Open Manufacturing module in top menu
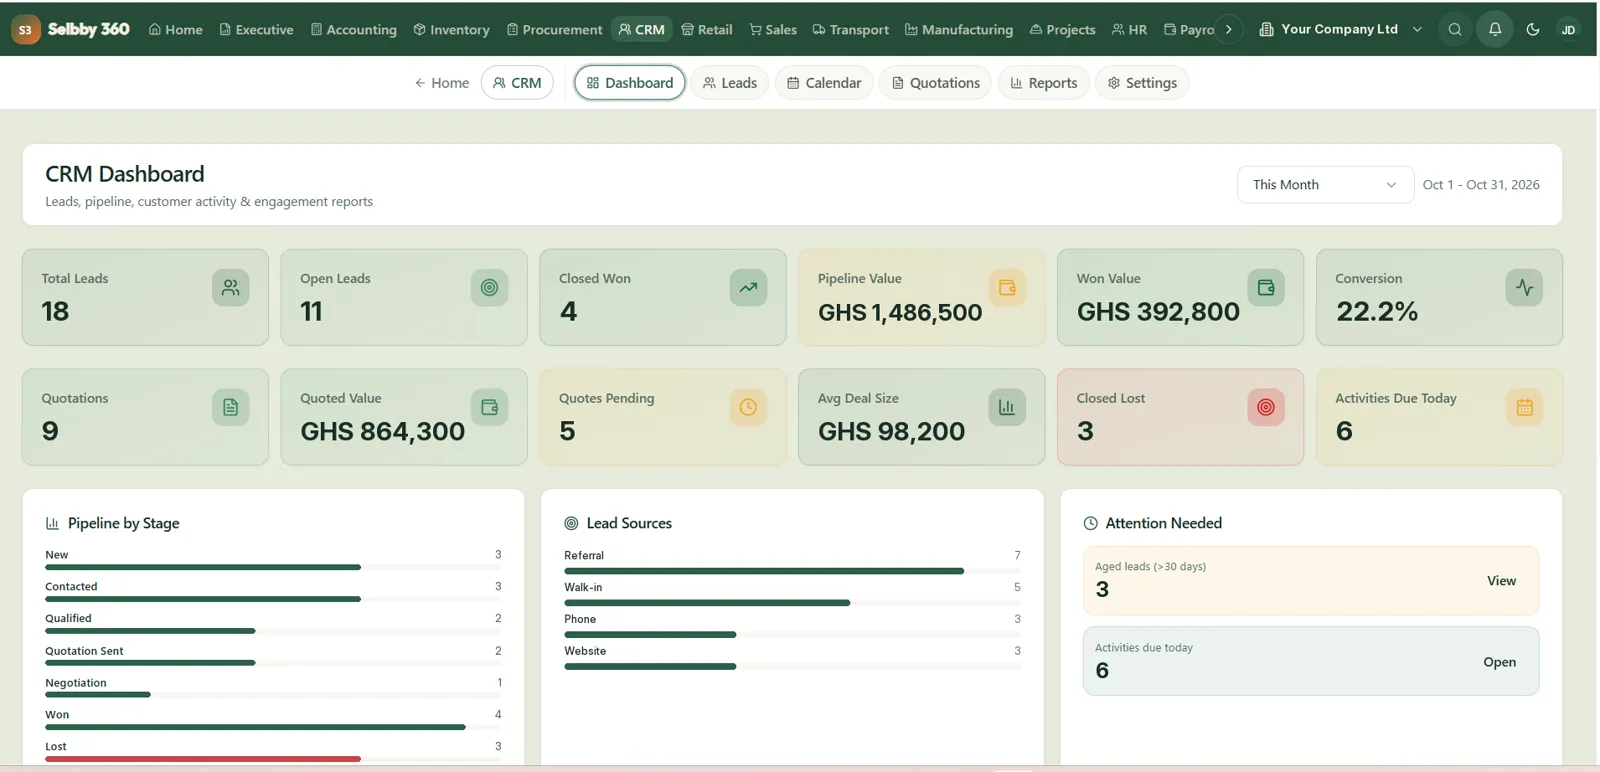 coord(959,30)
